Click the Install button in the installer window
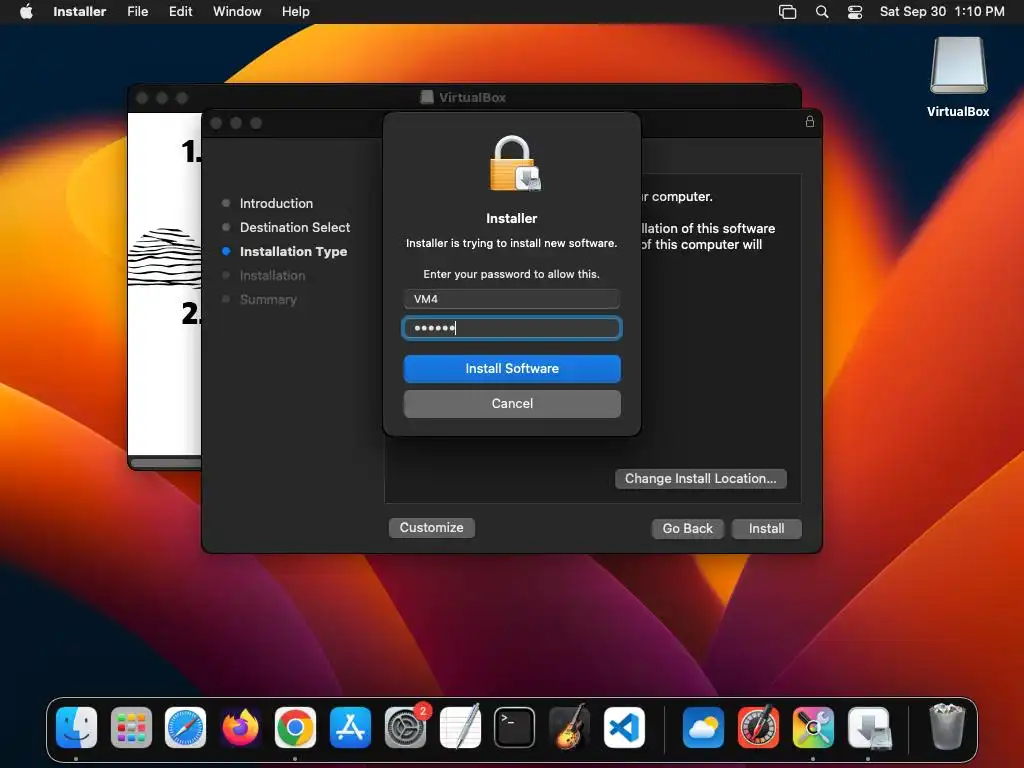The height and width of the screenshot is (768, 1024). 767,528
